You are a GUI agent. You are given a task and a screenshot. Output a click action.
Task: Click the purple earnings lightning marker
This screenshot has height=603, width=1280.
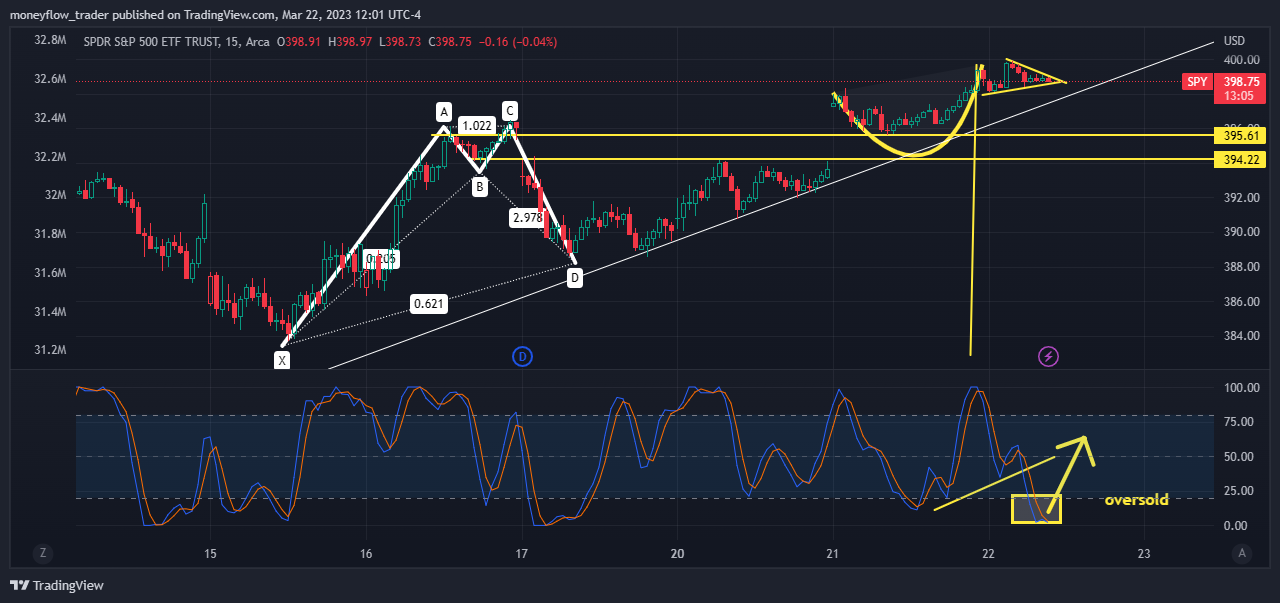point(1048,356)
